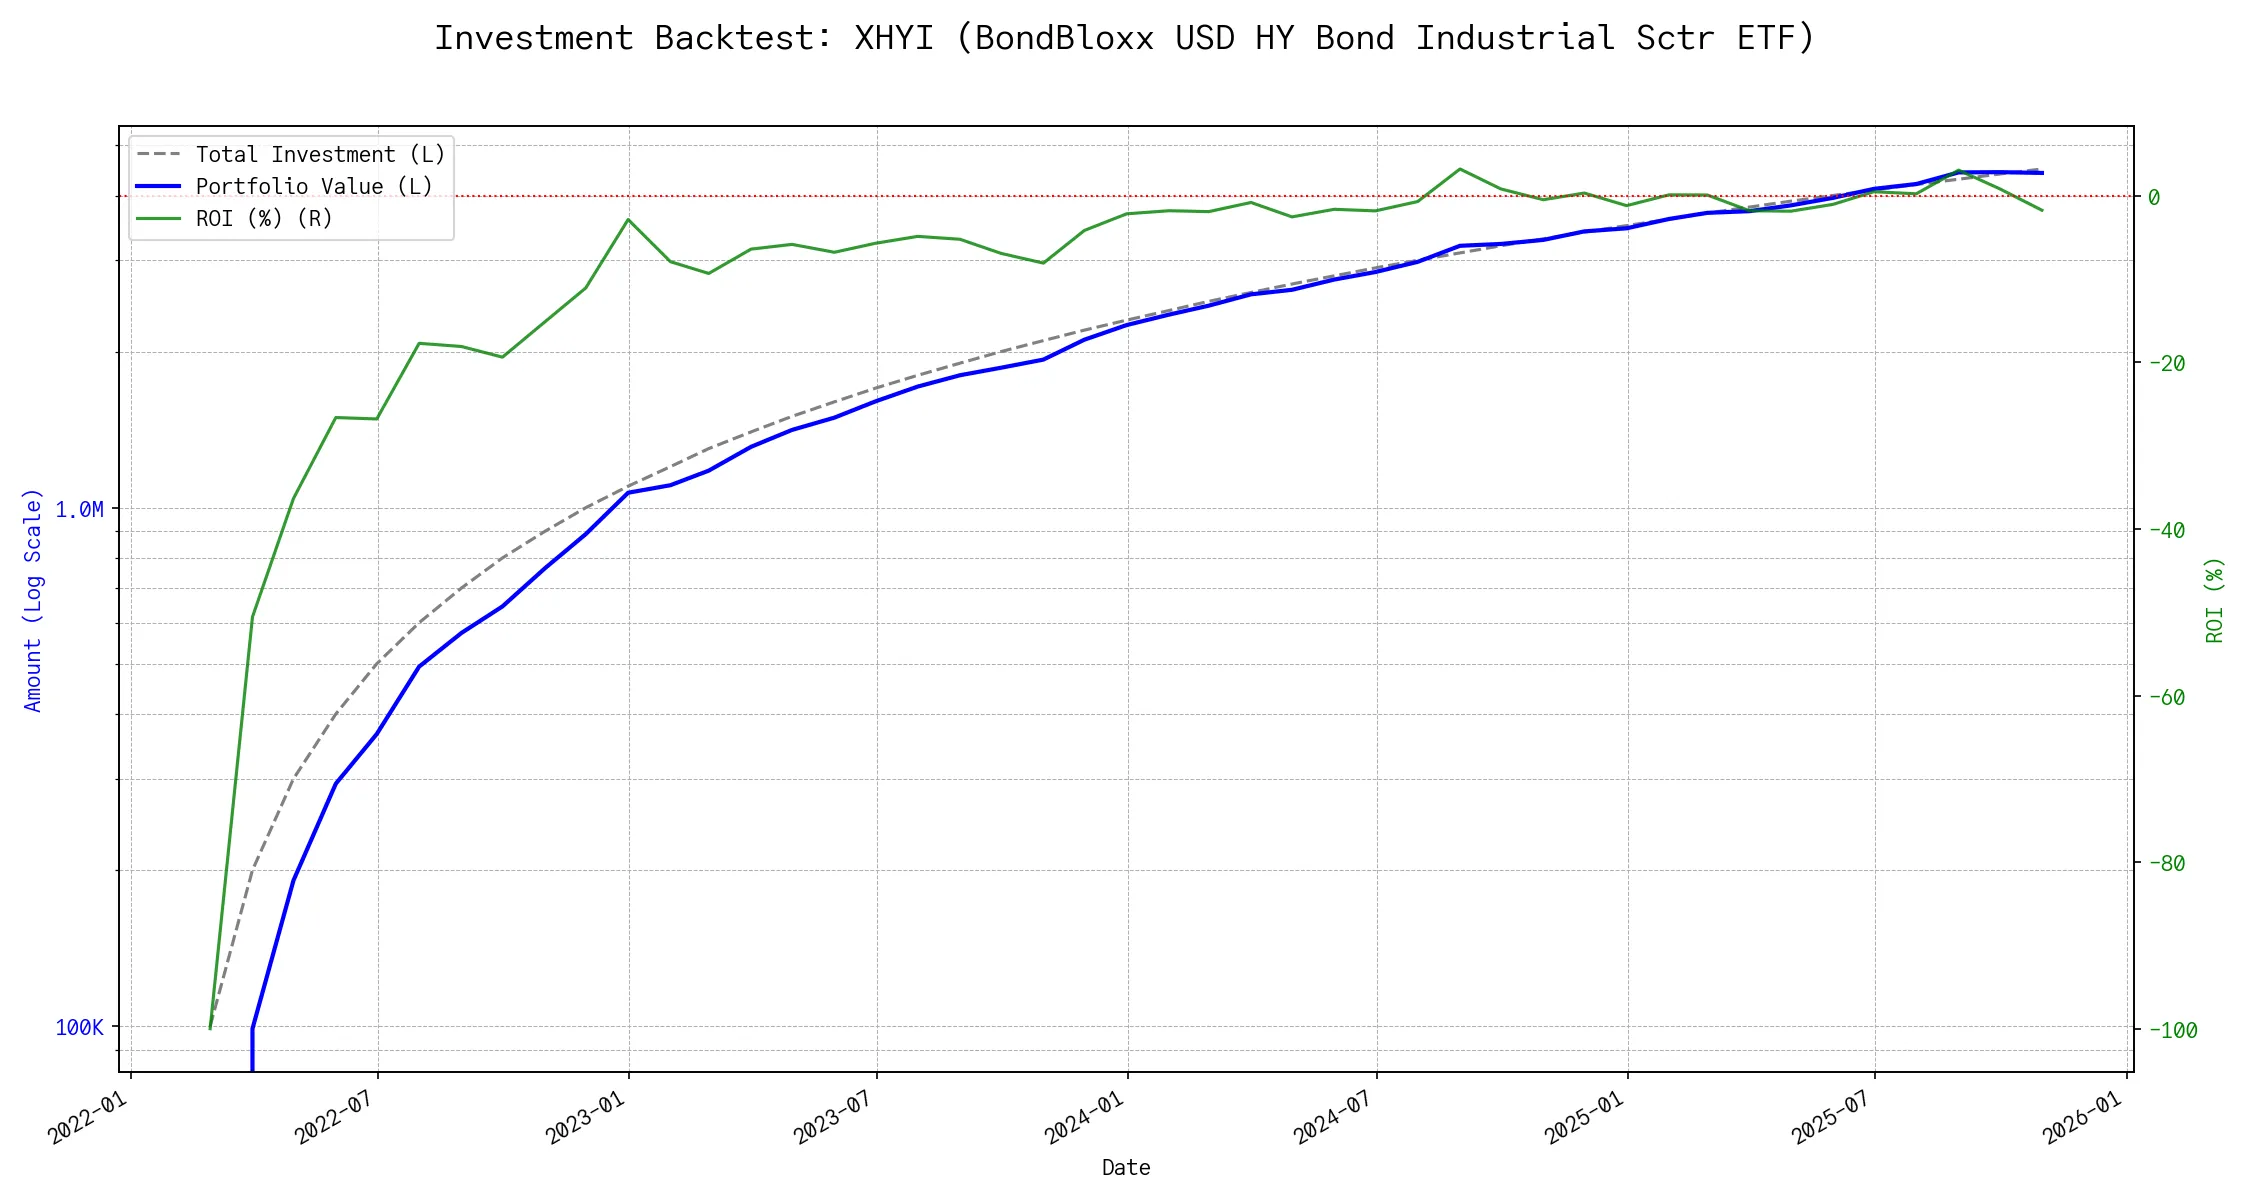Click the Portfolio Value legend label
This screenshot has width=2250, height=1200.
(313, 187)
